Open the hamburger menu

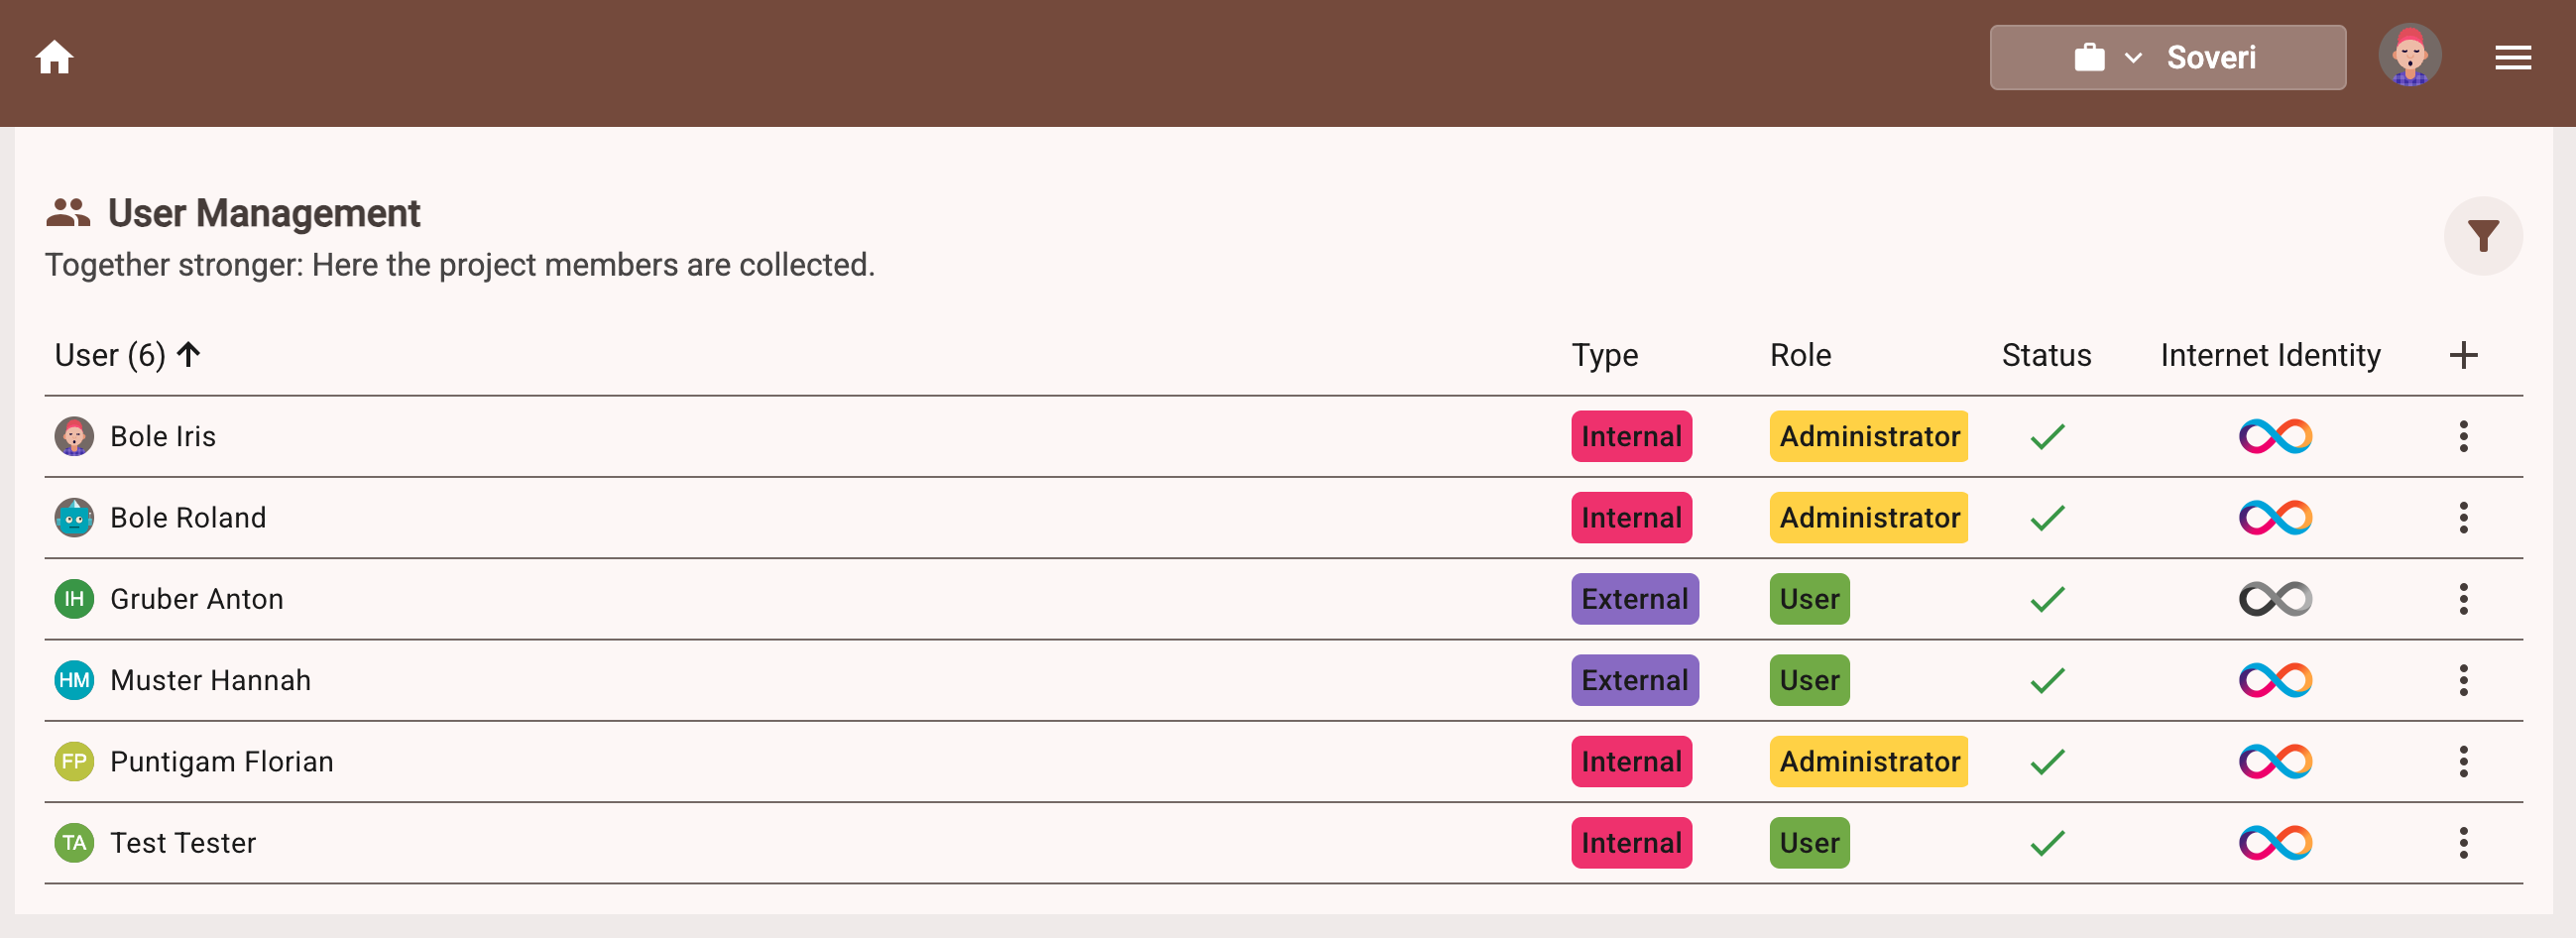click(2512, 57)
